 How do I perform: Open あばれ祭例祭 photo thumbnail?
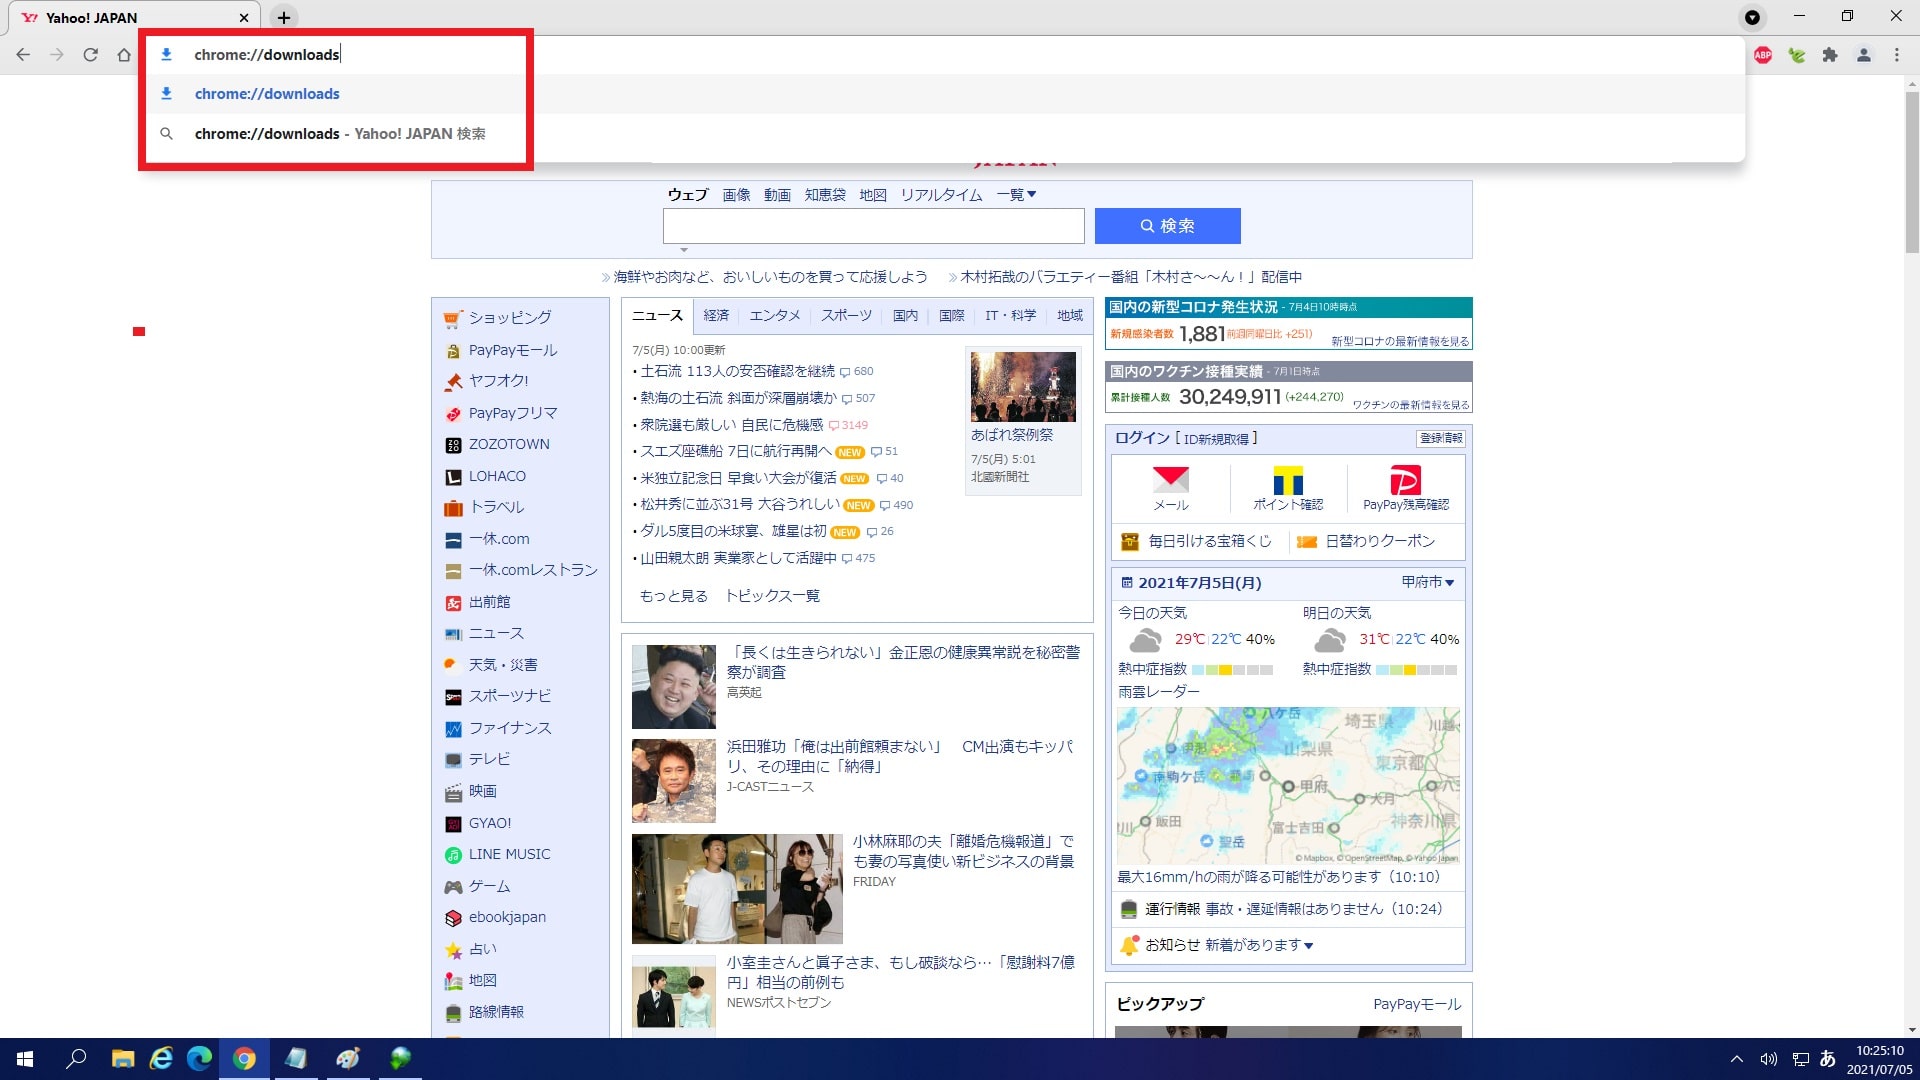tap(1023, 386)
